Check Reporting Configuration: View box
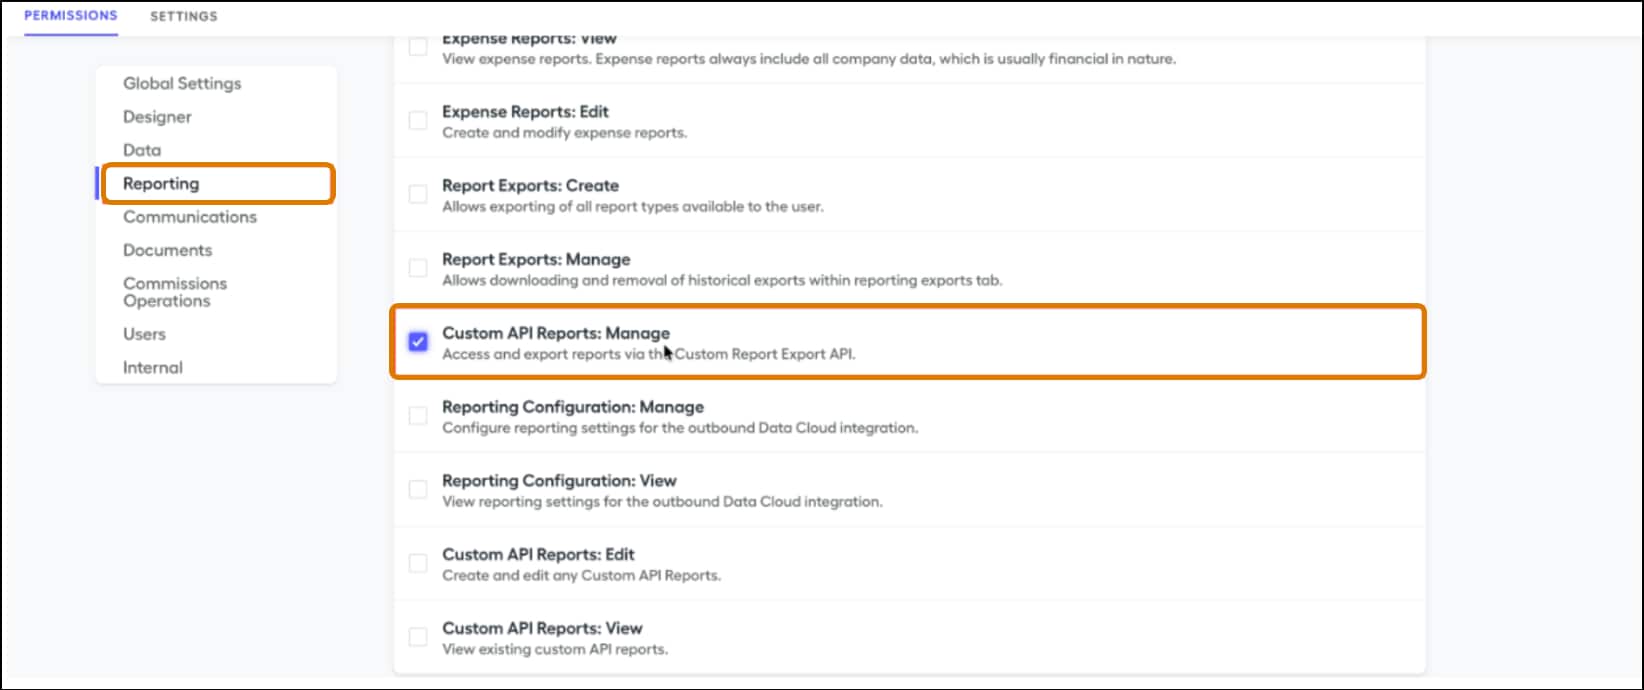 click(x=418, y=490)
